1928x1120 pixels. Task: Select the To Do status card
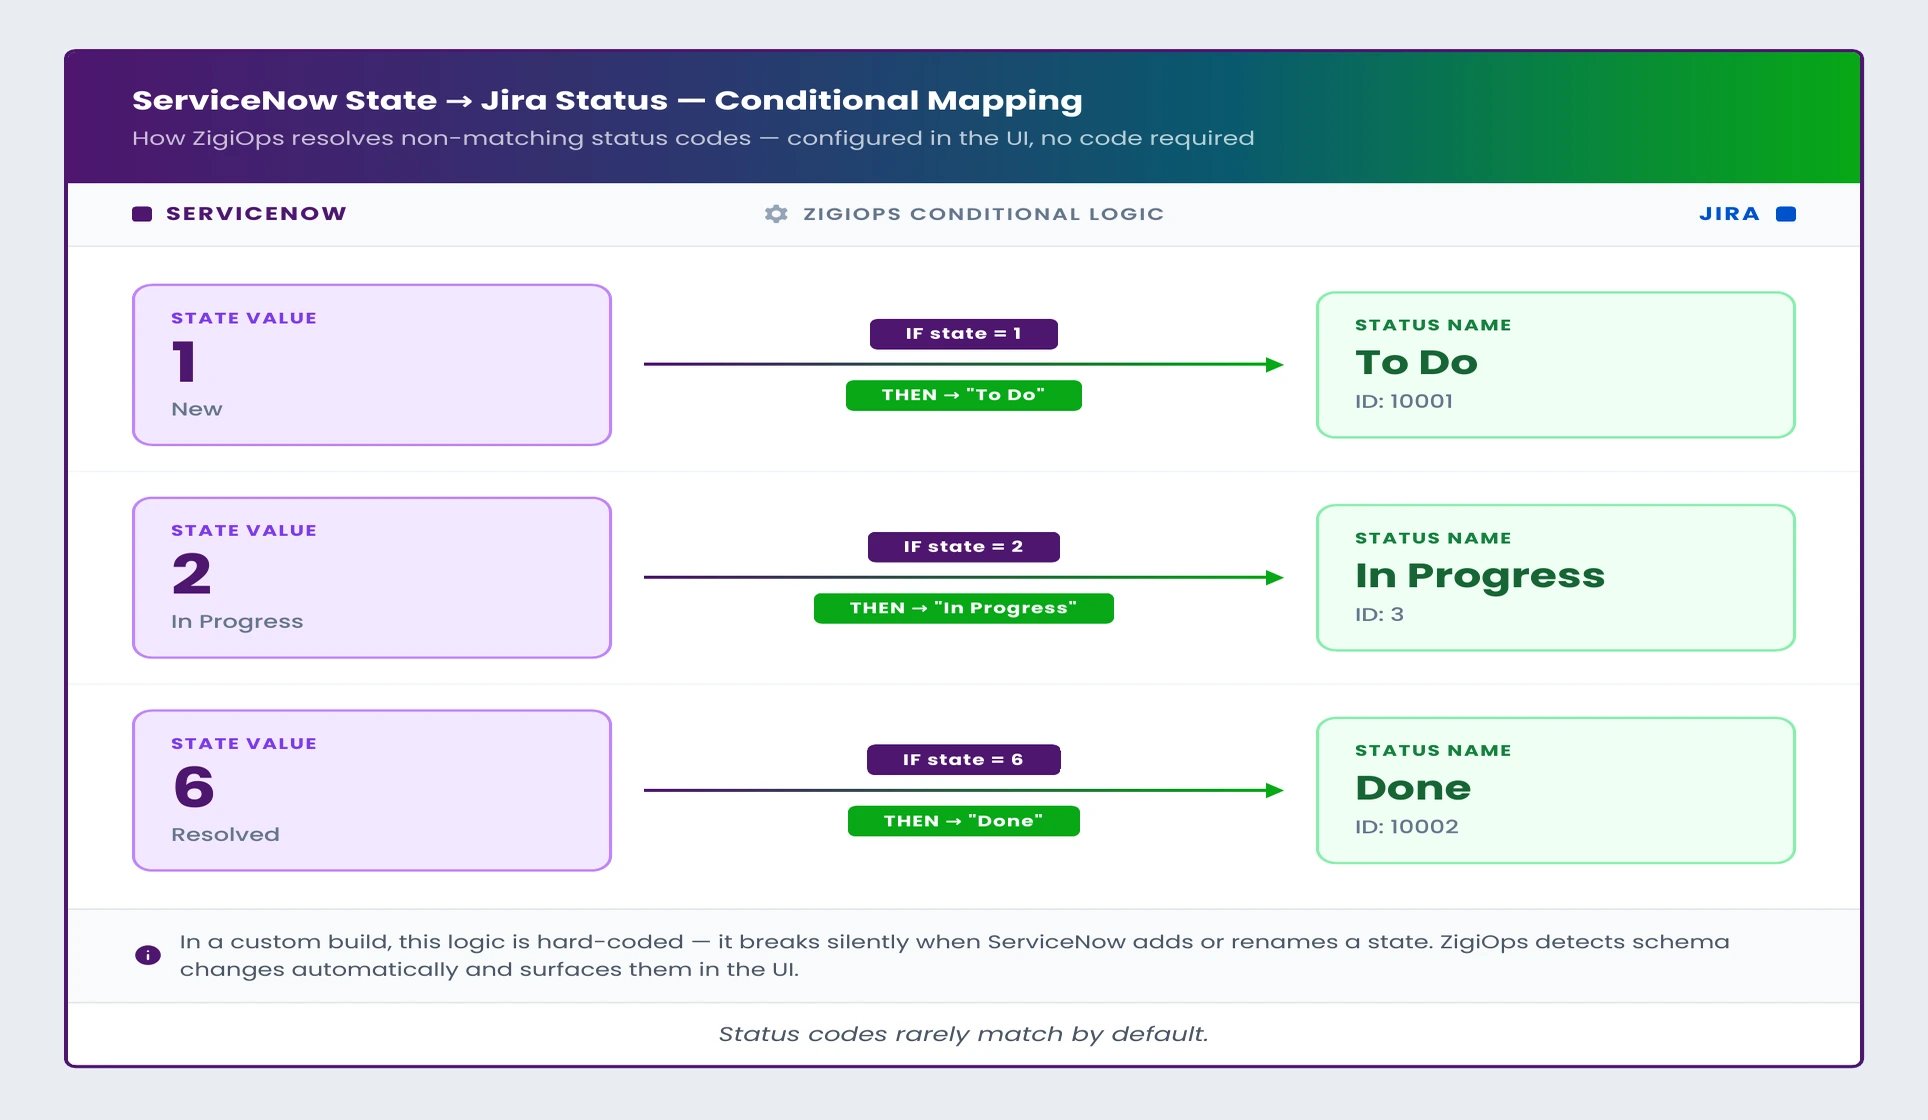coord(1556,365)
